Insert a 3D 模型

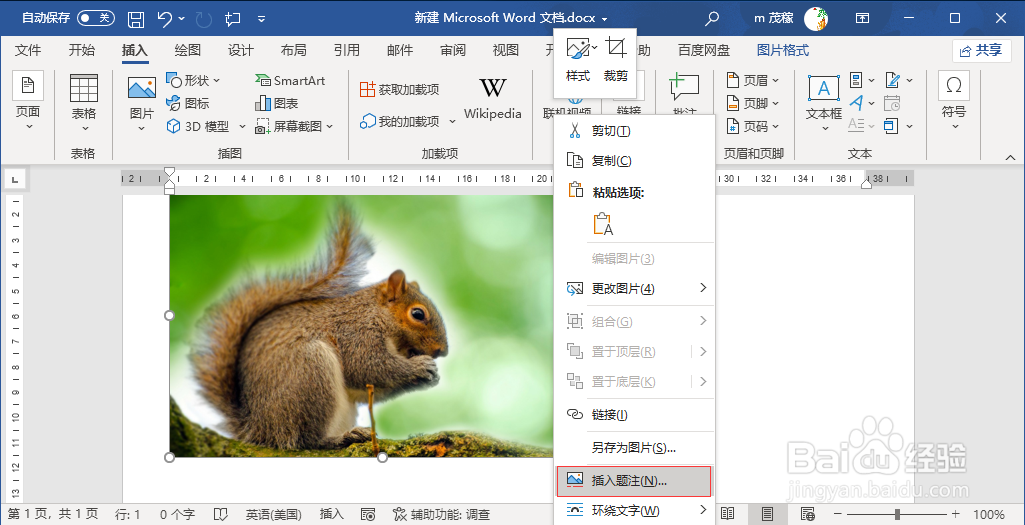point(206,126)
